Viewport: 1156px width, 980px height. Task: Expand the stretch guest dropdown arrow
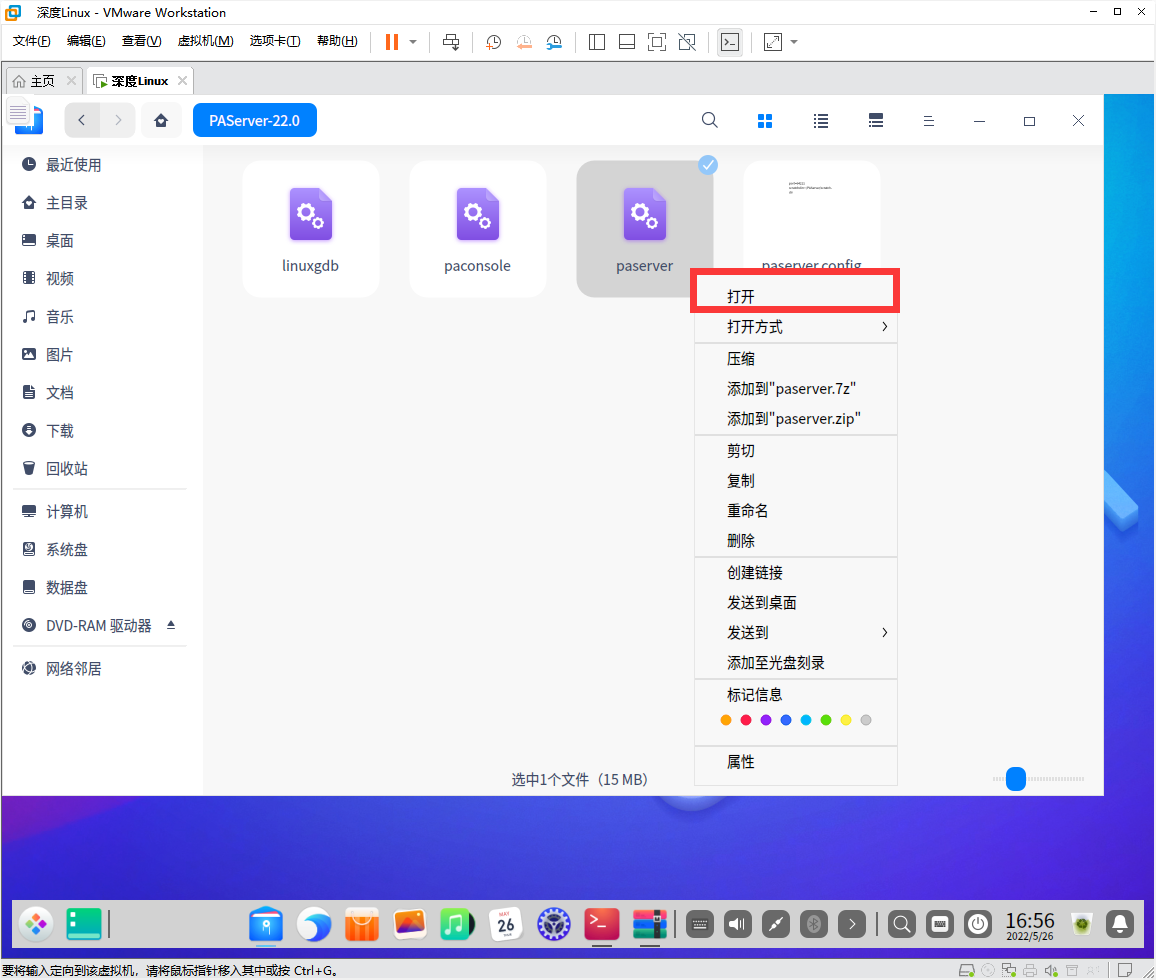[x=794, y=42]
